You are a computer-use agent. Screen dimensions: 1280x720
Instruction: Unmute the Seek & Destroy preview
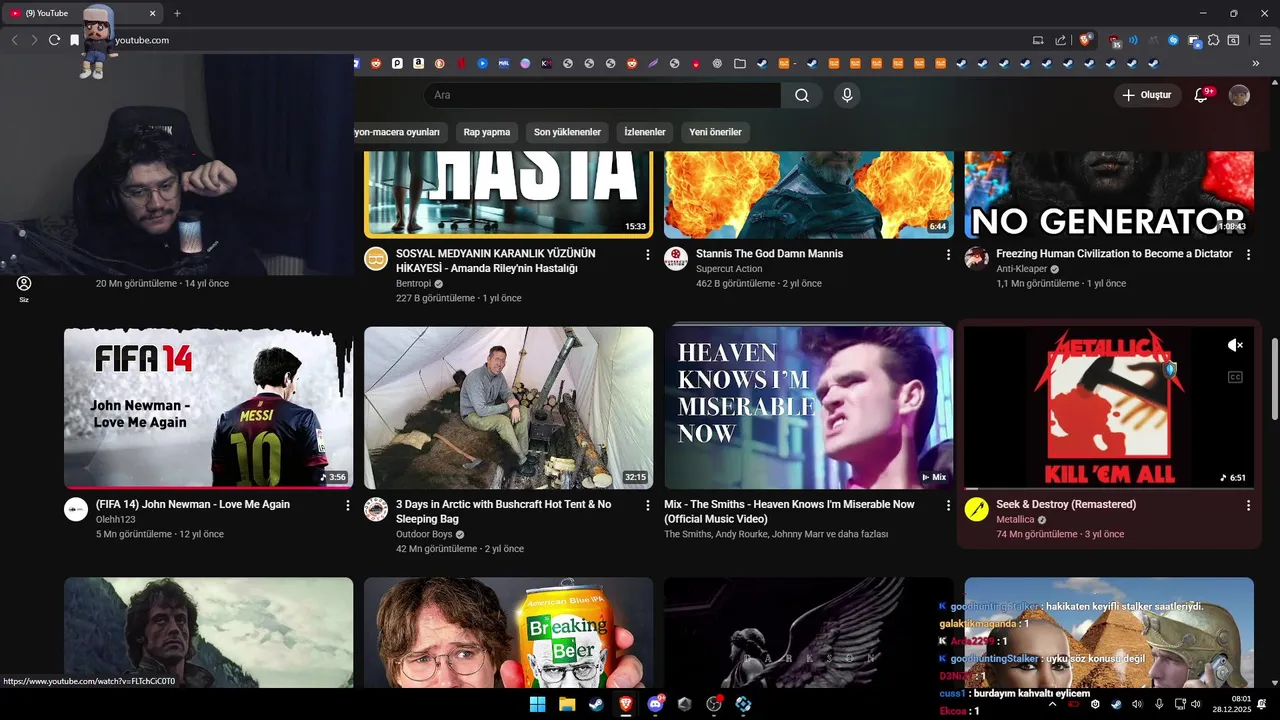coord(1235,345)
